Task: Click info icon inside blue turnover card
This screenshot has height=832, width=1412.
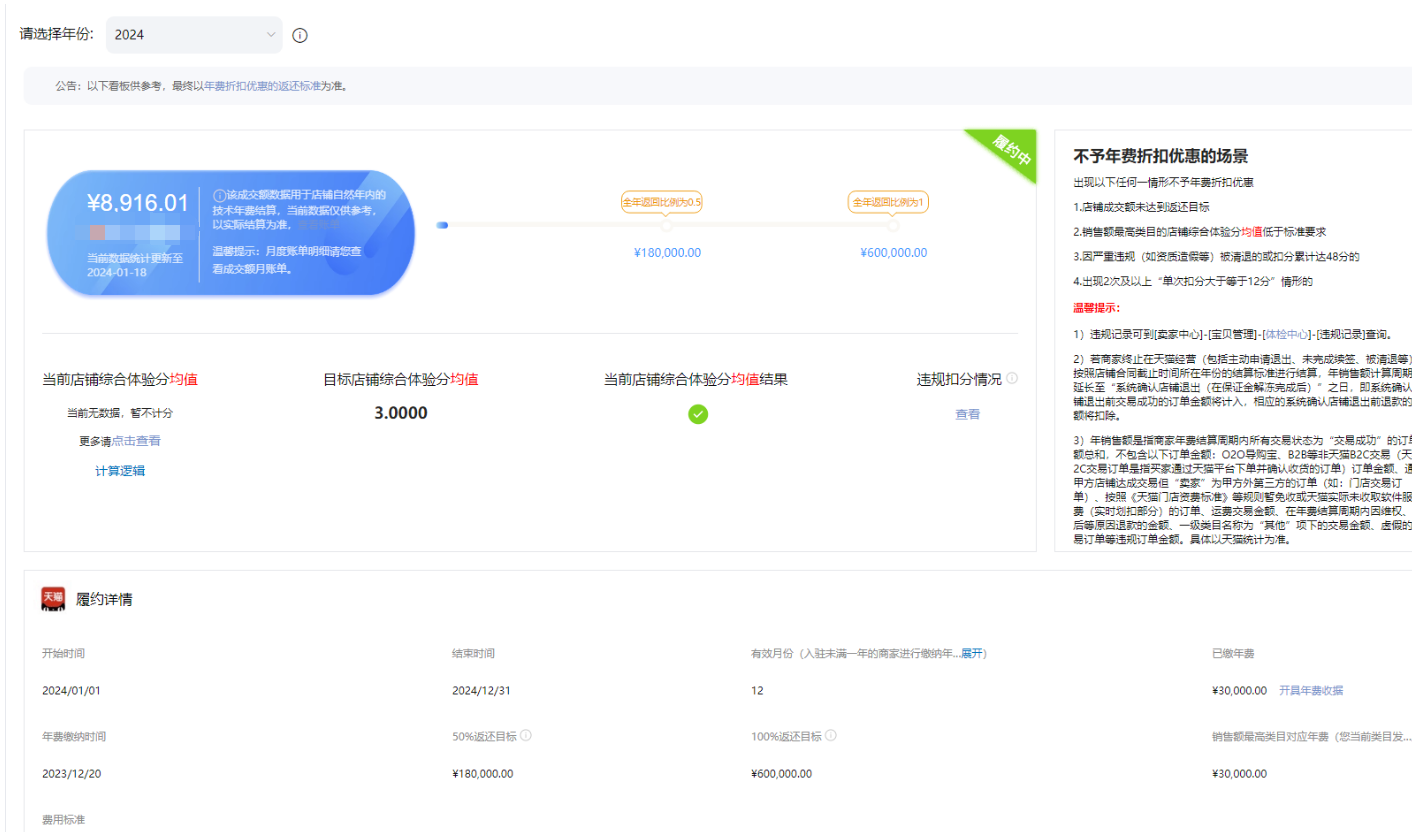Action: point(219,195)
